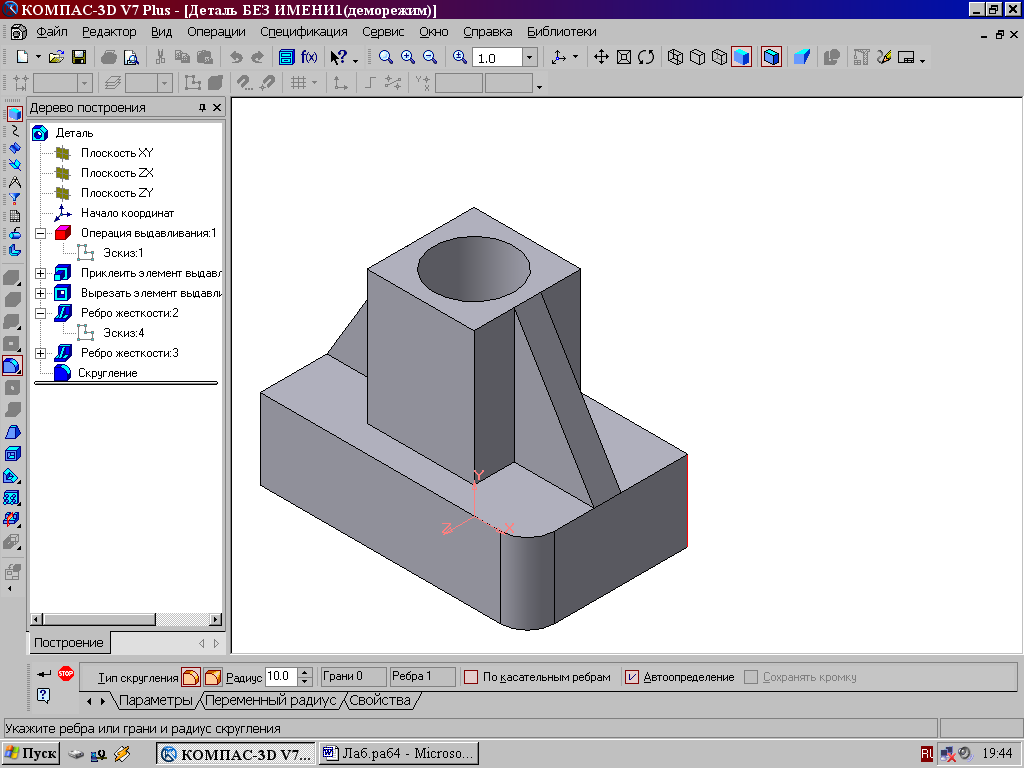This screenshot has height=768, width=1024.
Task: Open the measurements panel compass icon
Action: (14, 182)
